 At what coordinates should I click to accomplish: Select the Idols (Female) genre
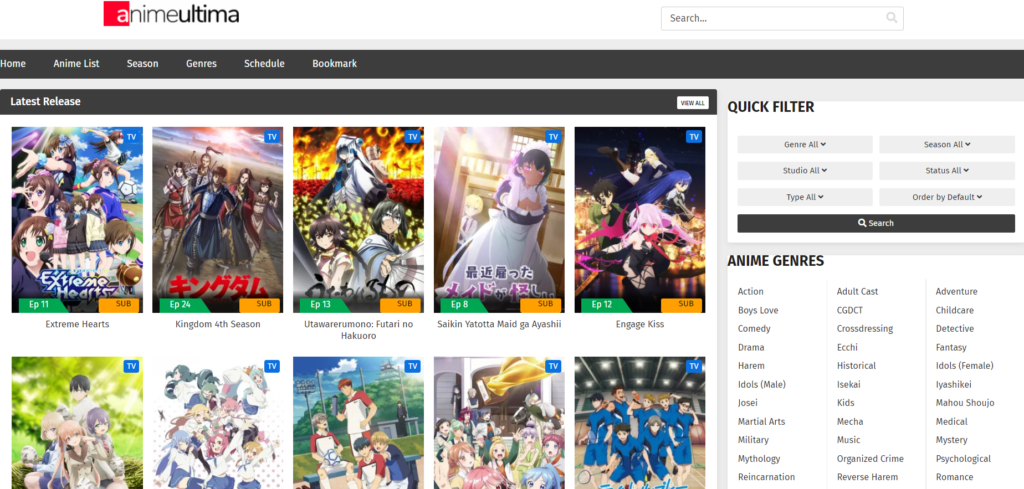[964, 366]
